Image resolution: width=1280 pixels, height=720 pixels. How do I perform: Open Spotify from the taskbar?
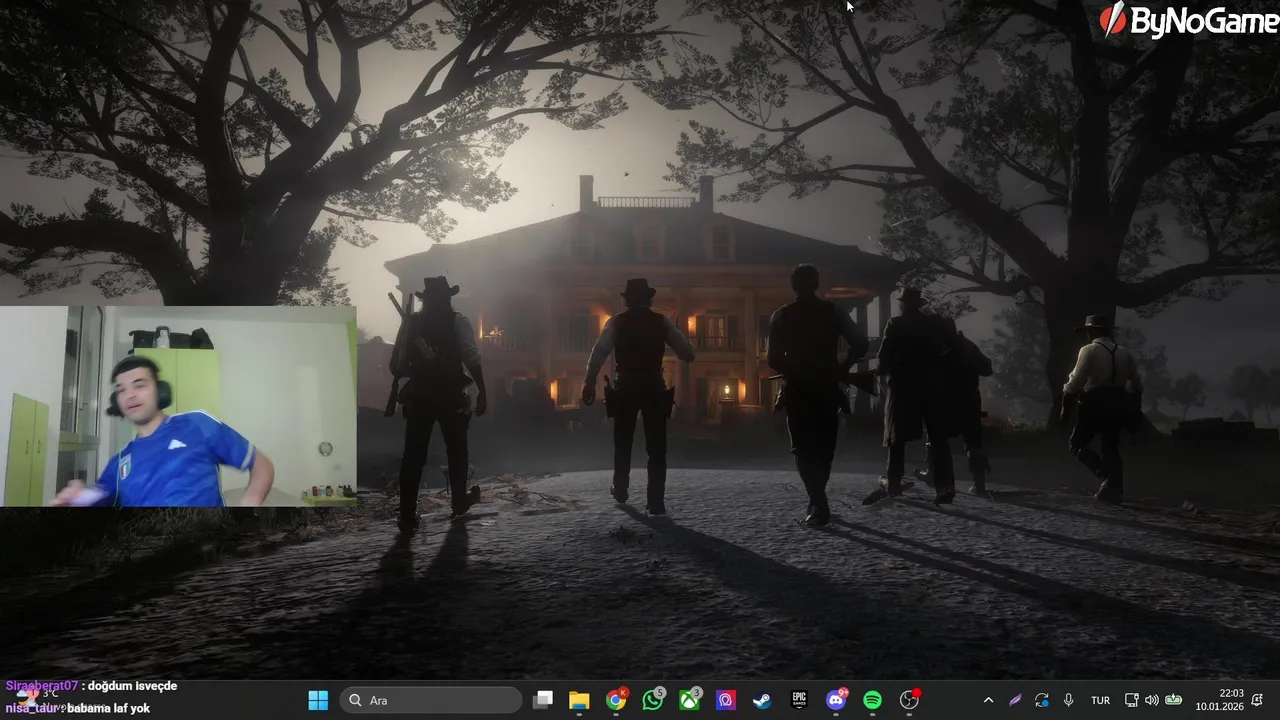pos(872,700)
